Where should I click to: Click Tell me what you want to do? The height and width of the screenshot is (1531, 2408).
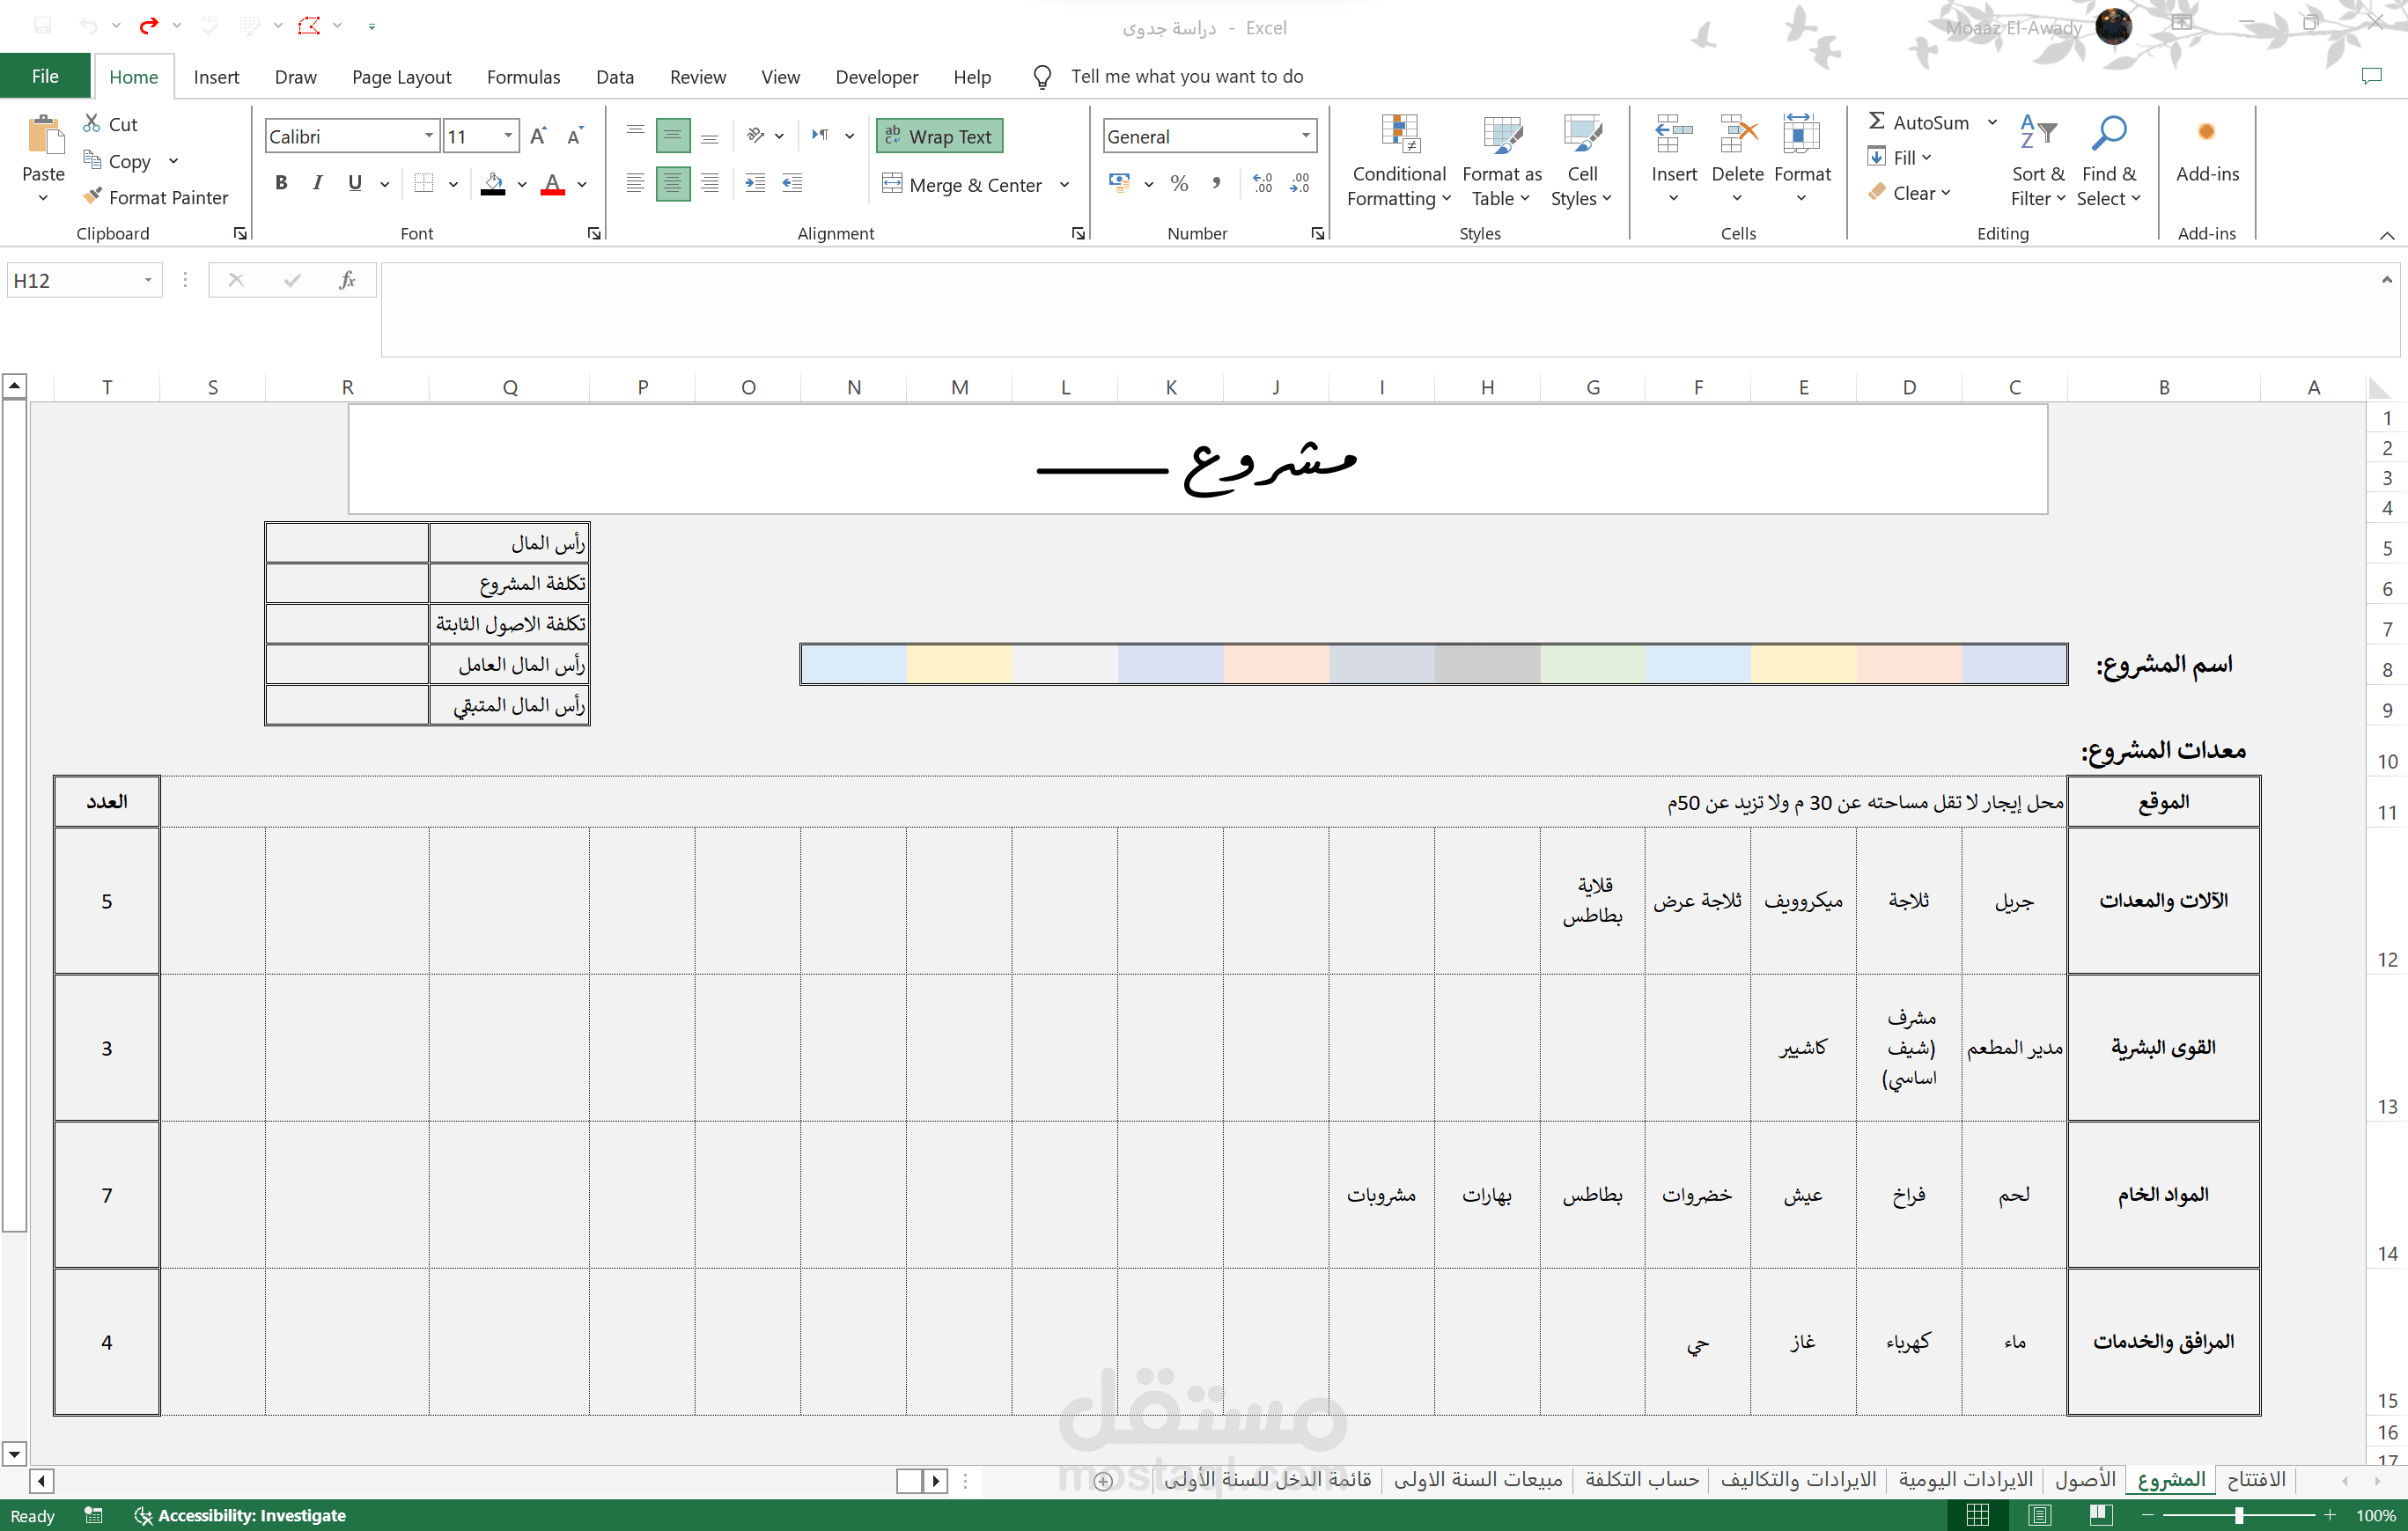[x=1187, y=76]
